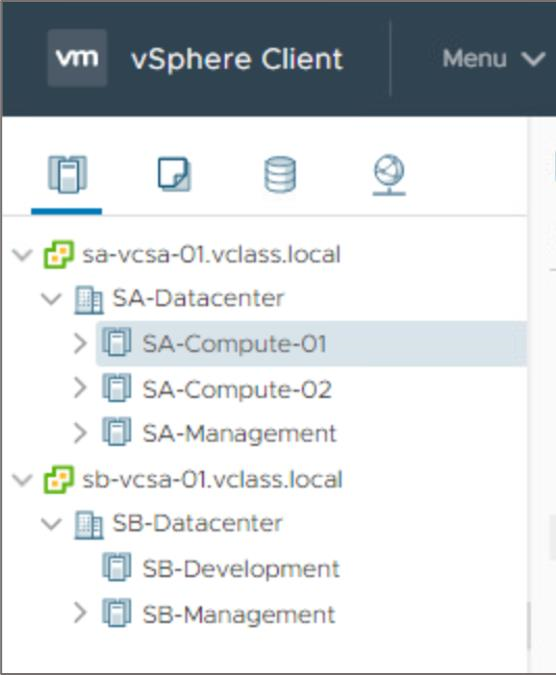
Task: Click the vSphere Client title
Action: [x=237, y=59]
